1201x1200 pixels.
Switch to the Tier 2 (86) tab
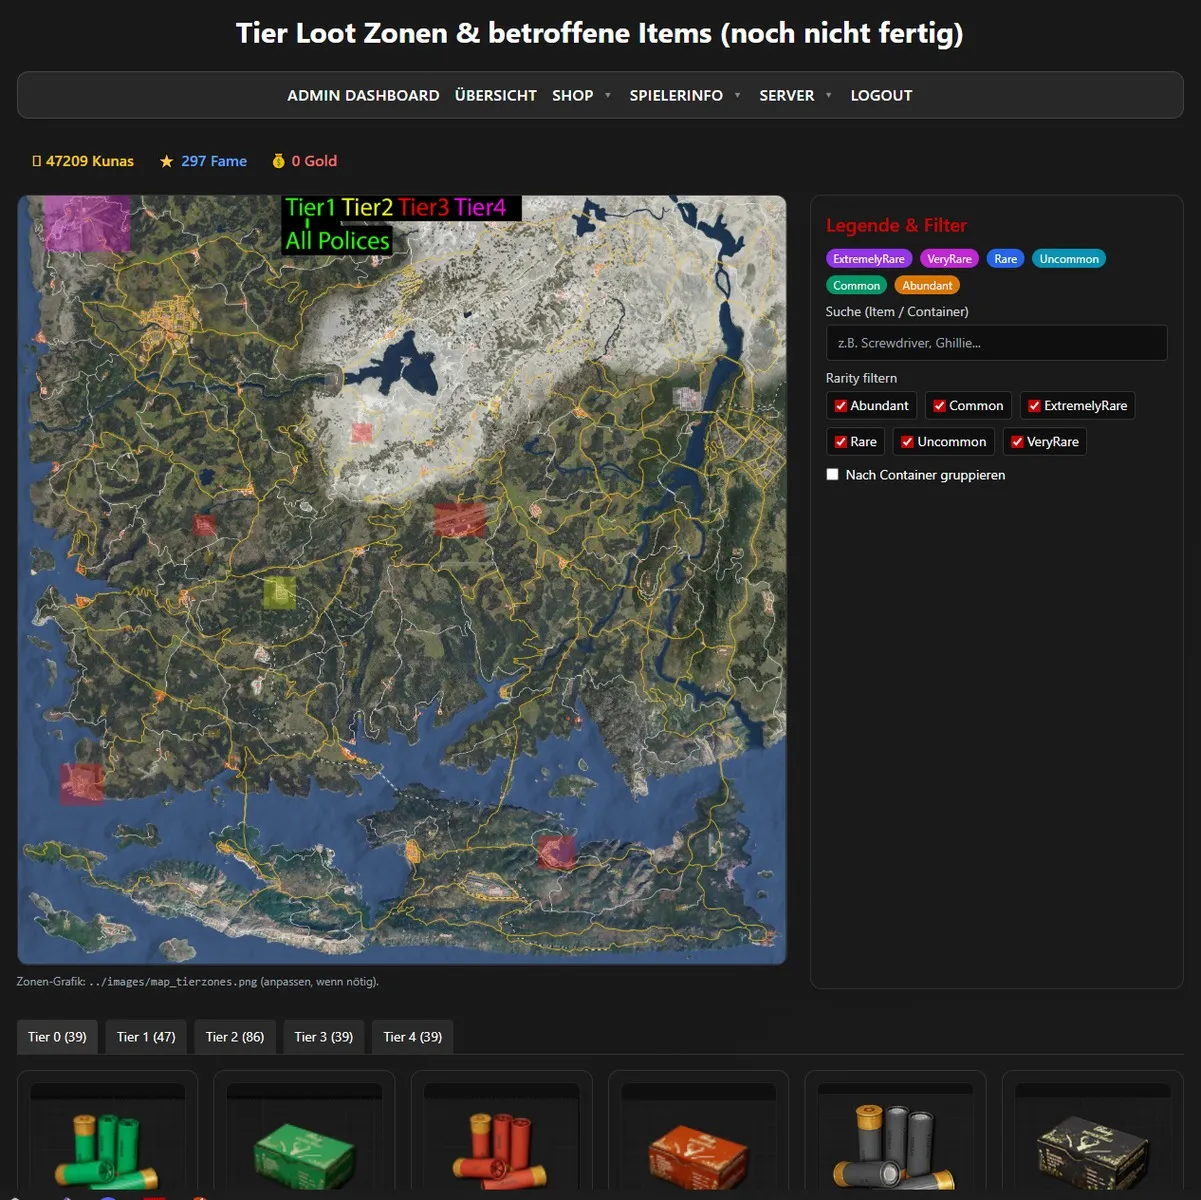point(235,1037)
